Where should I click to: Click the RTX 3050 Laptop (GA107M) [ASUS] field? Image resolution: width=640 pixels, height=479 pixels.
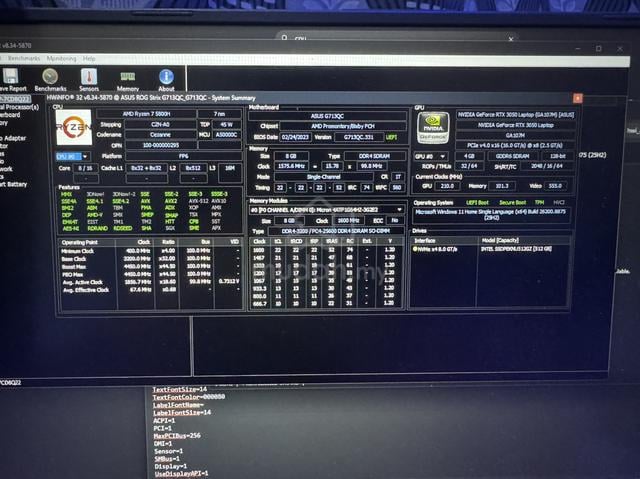tap(516, 115)
